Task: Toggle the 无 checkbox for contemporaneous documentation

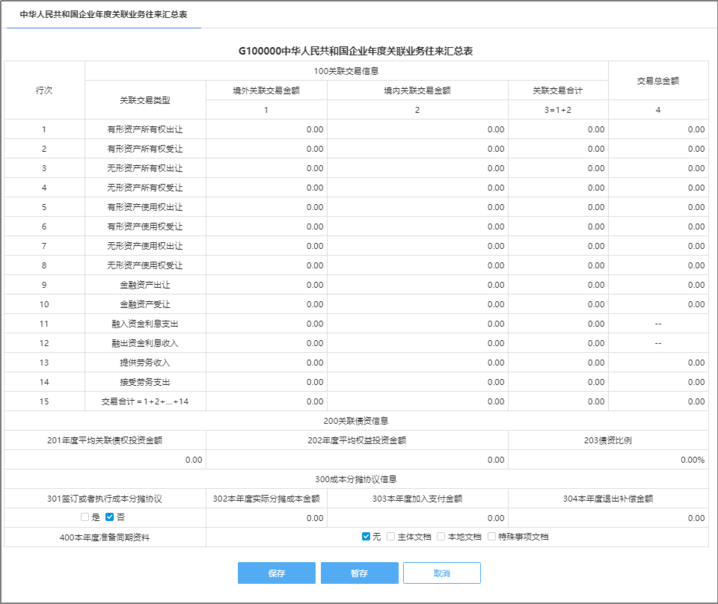Action: (366, 536)
